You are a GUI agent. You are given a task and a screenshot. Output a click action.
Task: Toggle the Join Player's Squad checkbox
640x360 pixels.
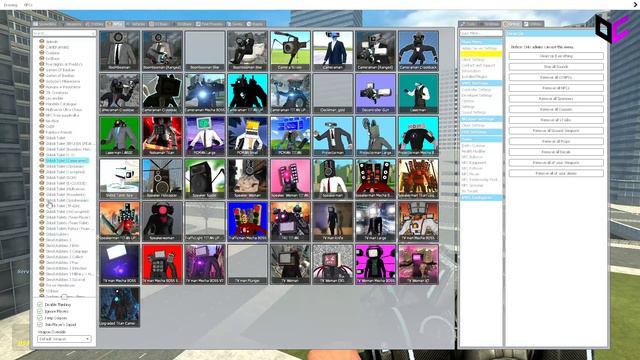pos(40,324)
